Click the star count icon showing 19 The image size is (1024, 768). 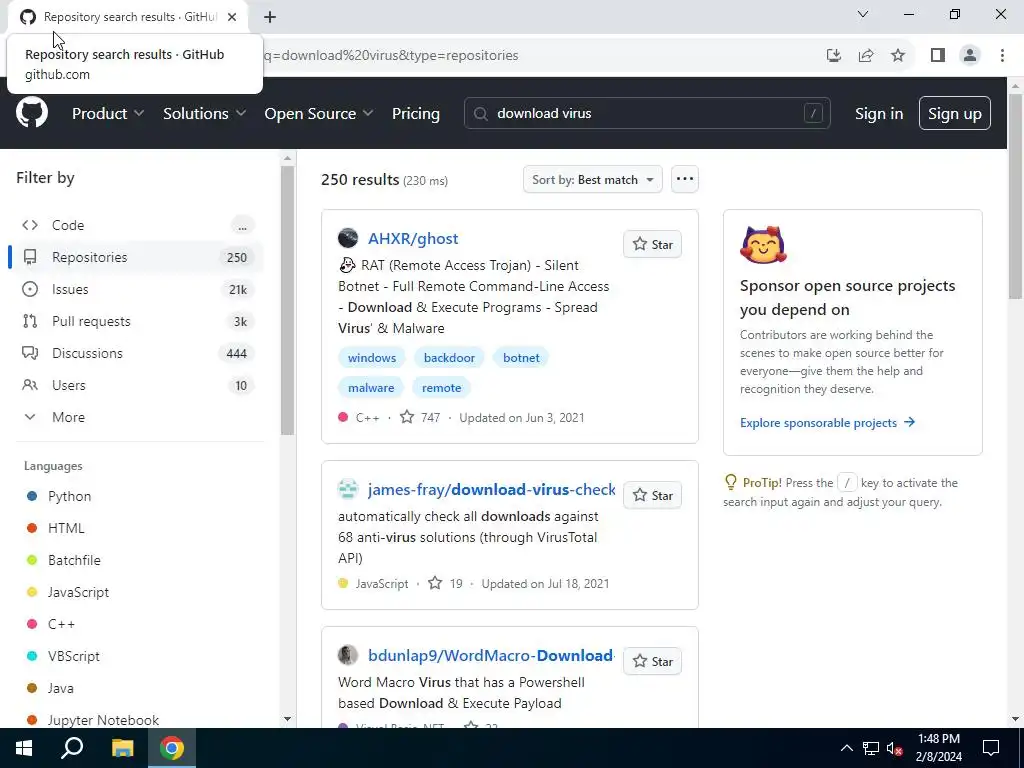[435, 583]
